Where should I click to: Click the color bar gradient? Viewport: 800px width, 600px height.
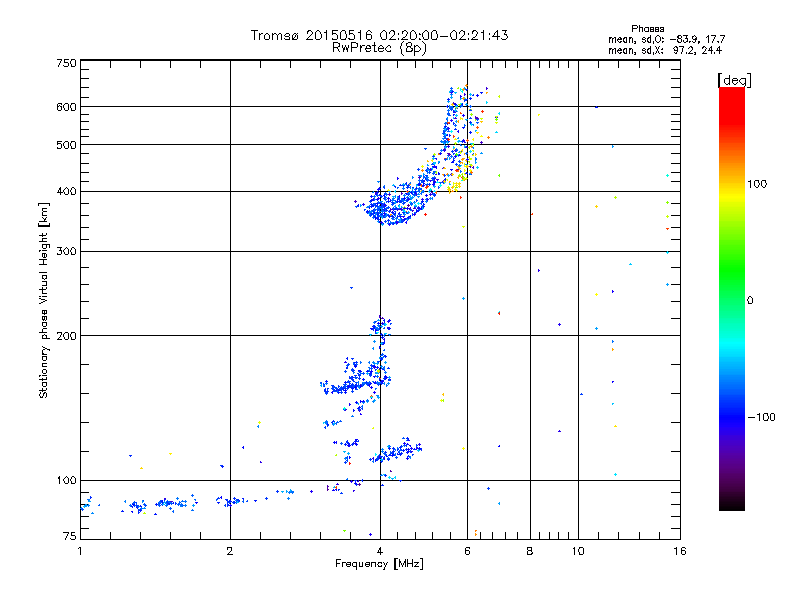point(732,299)
